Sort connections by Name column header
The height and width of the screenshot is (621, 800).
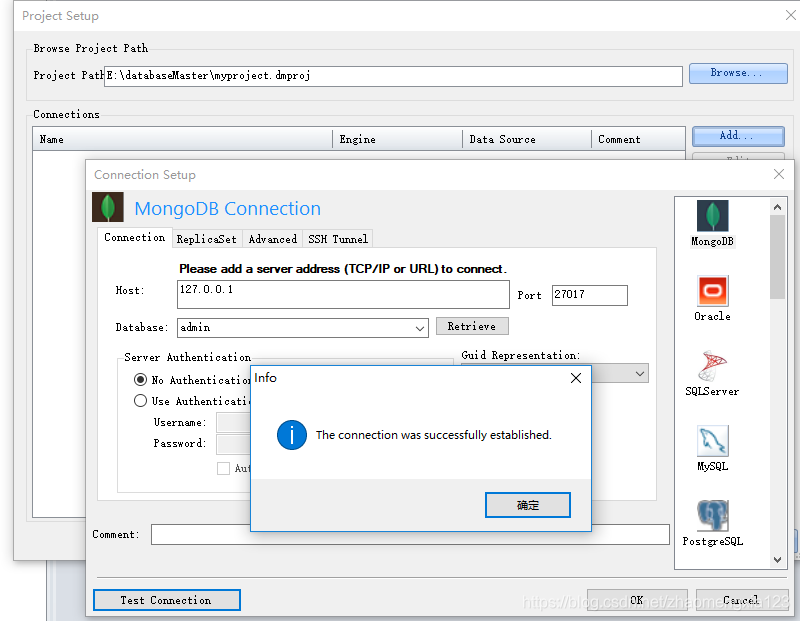click(183, 139)
